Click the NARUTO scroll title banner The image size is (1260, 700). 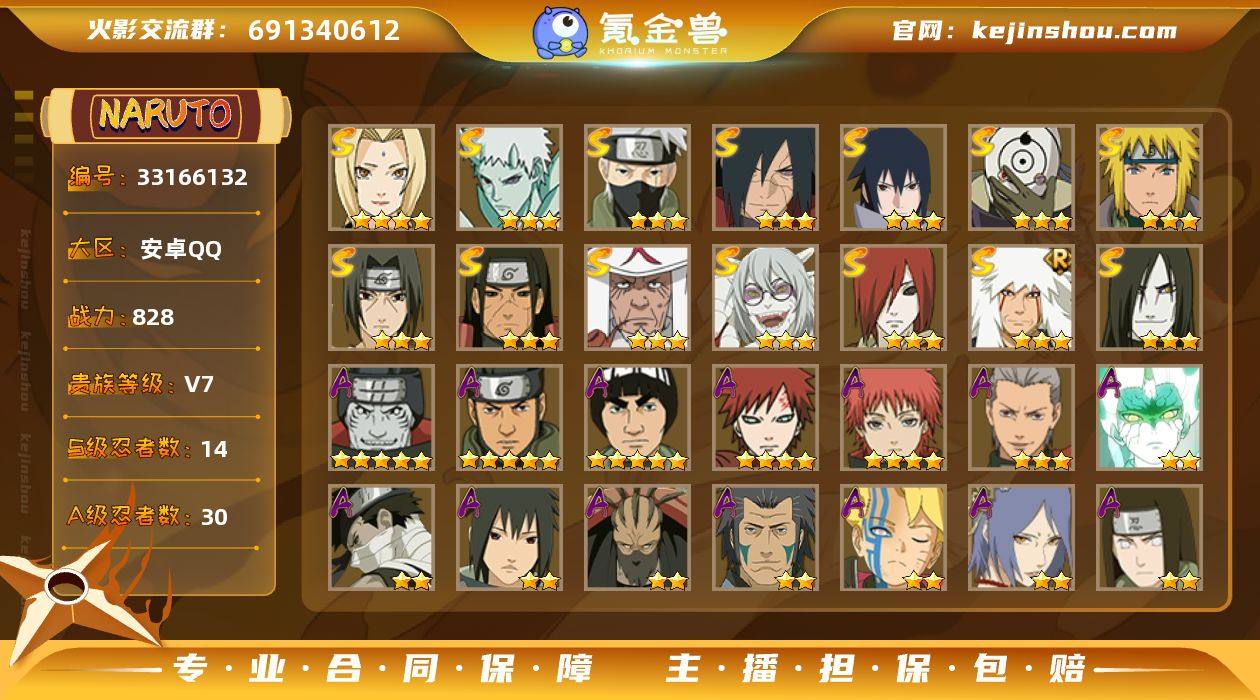[166, 115]
